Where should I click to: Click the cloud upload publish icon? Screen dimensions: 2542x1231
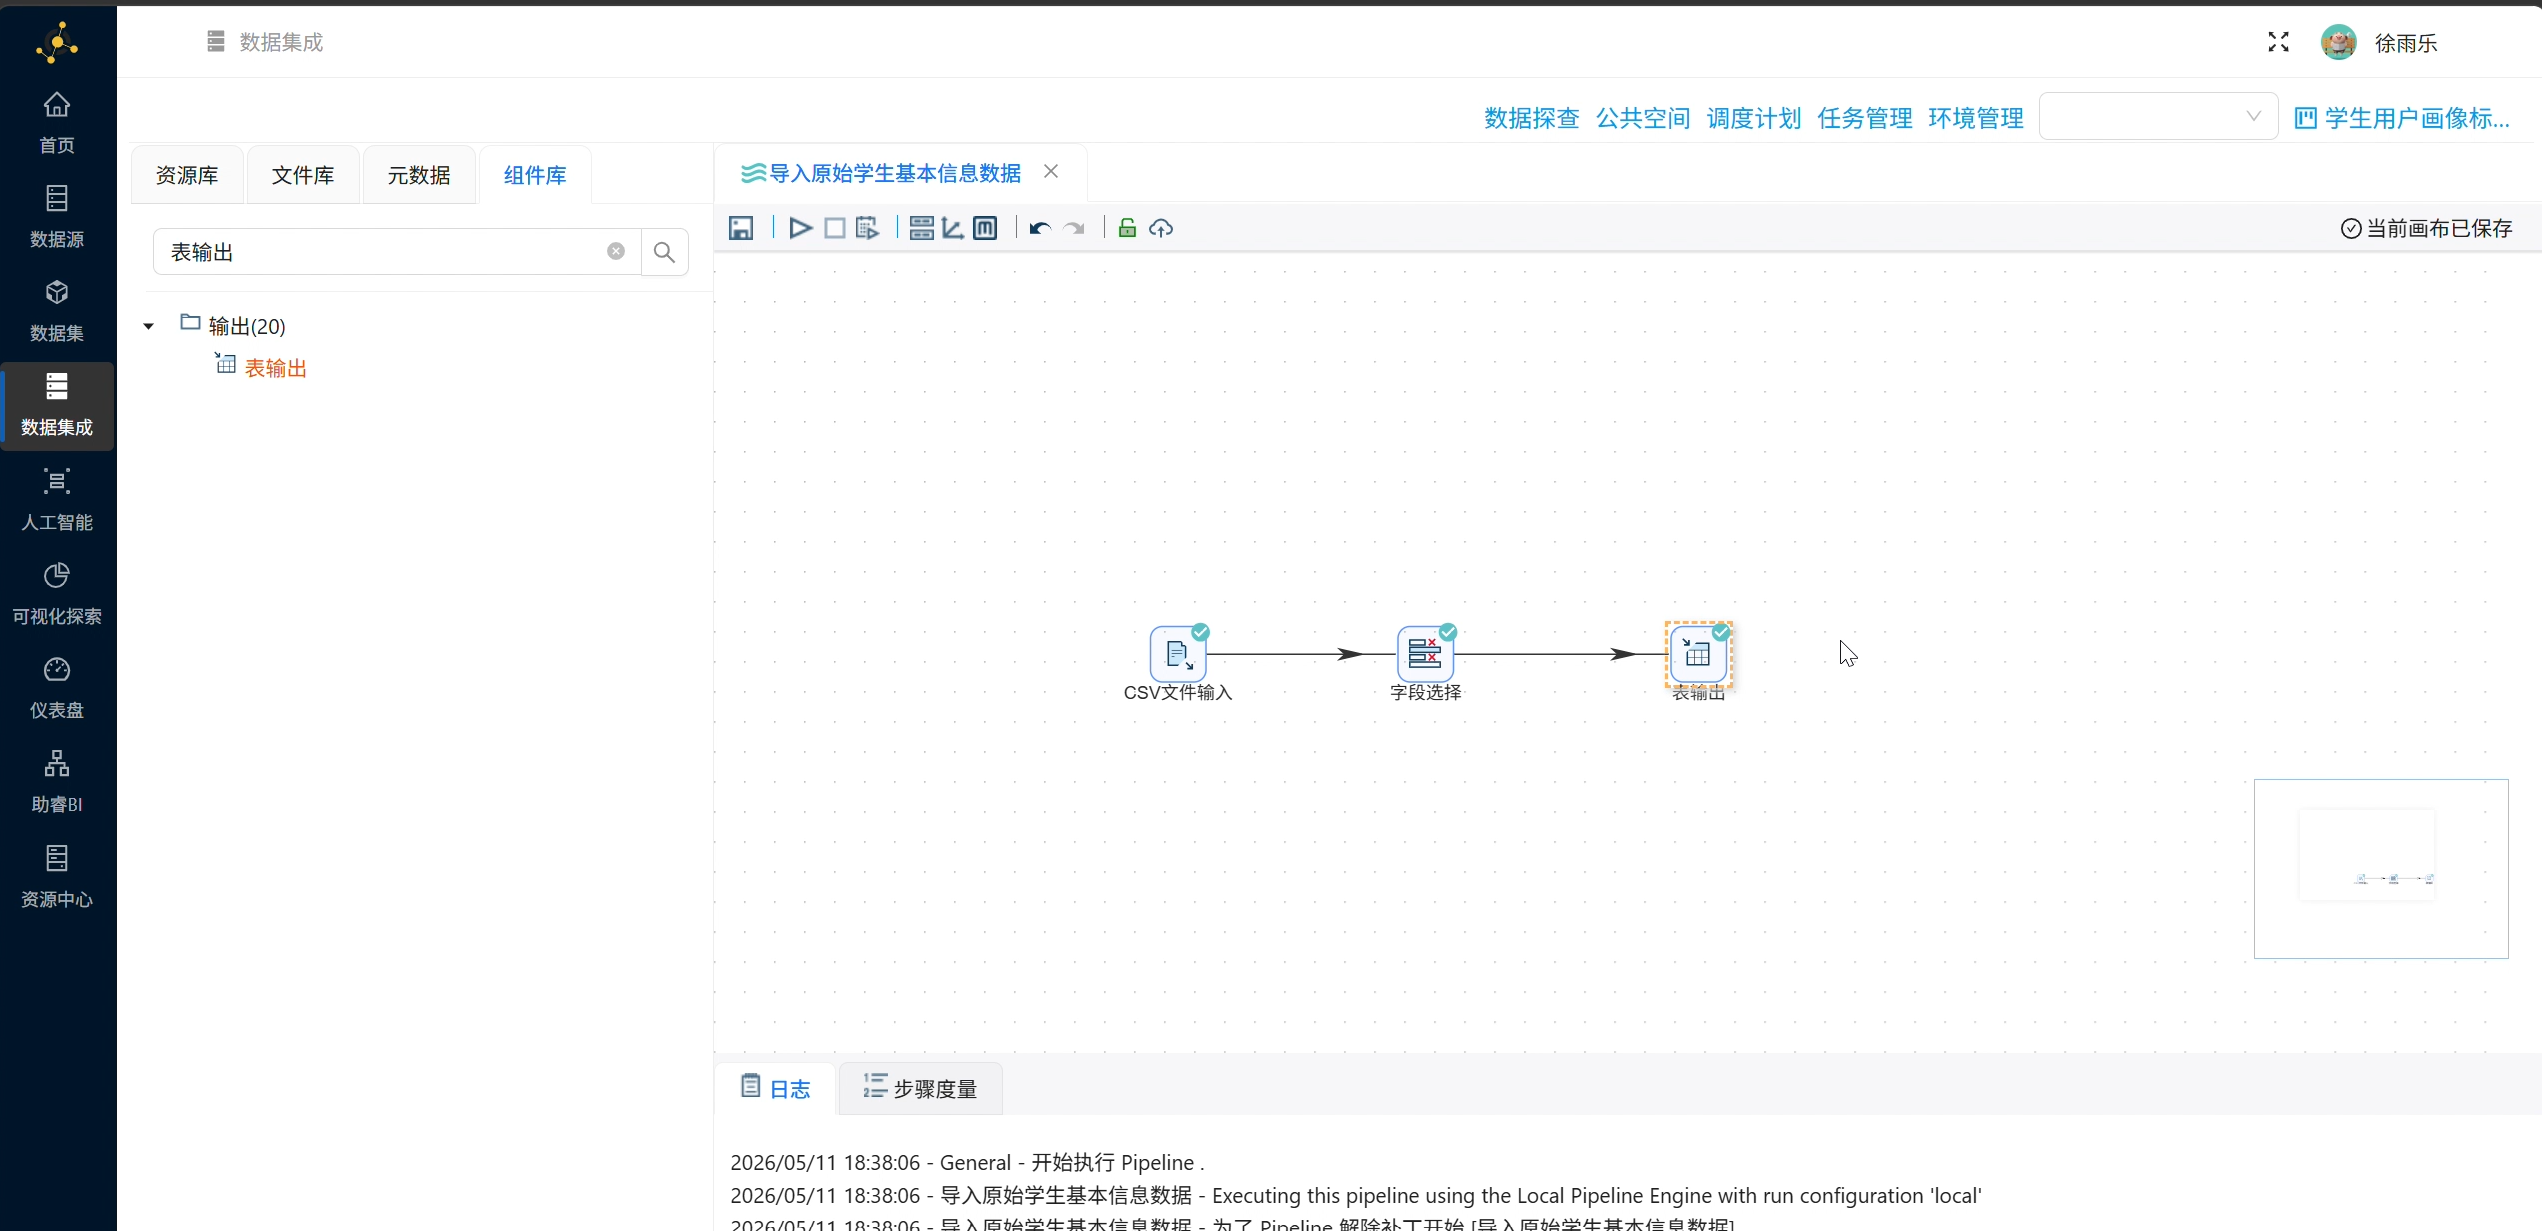(1160, 228)
